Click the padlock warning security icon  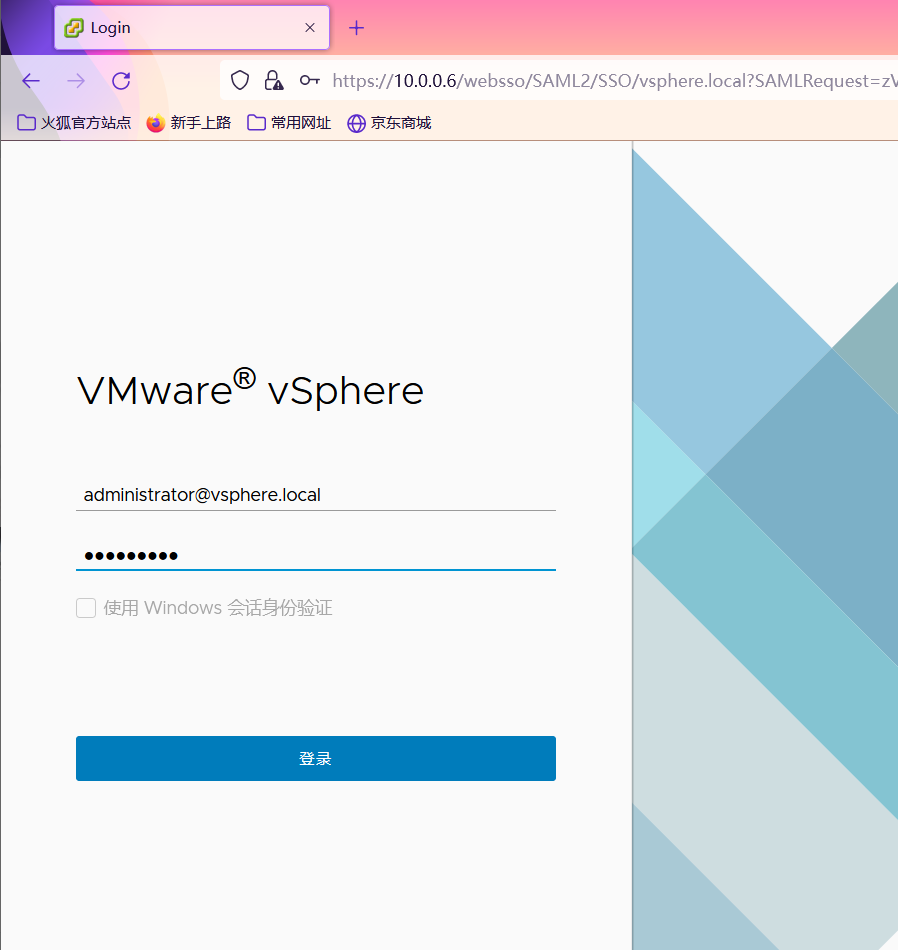pyautogui.click(x=274, y=80)
